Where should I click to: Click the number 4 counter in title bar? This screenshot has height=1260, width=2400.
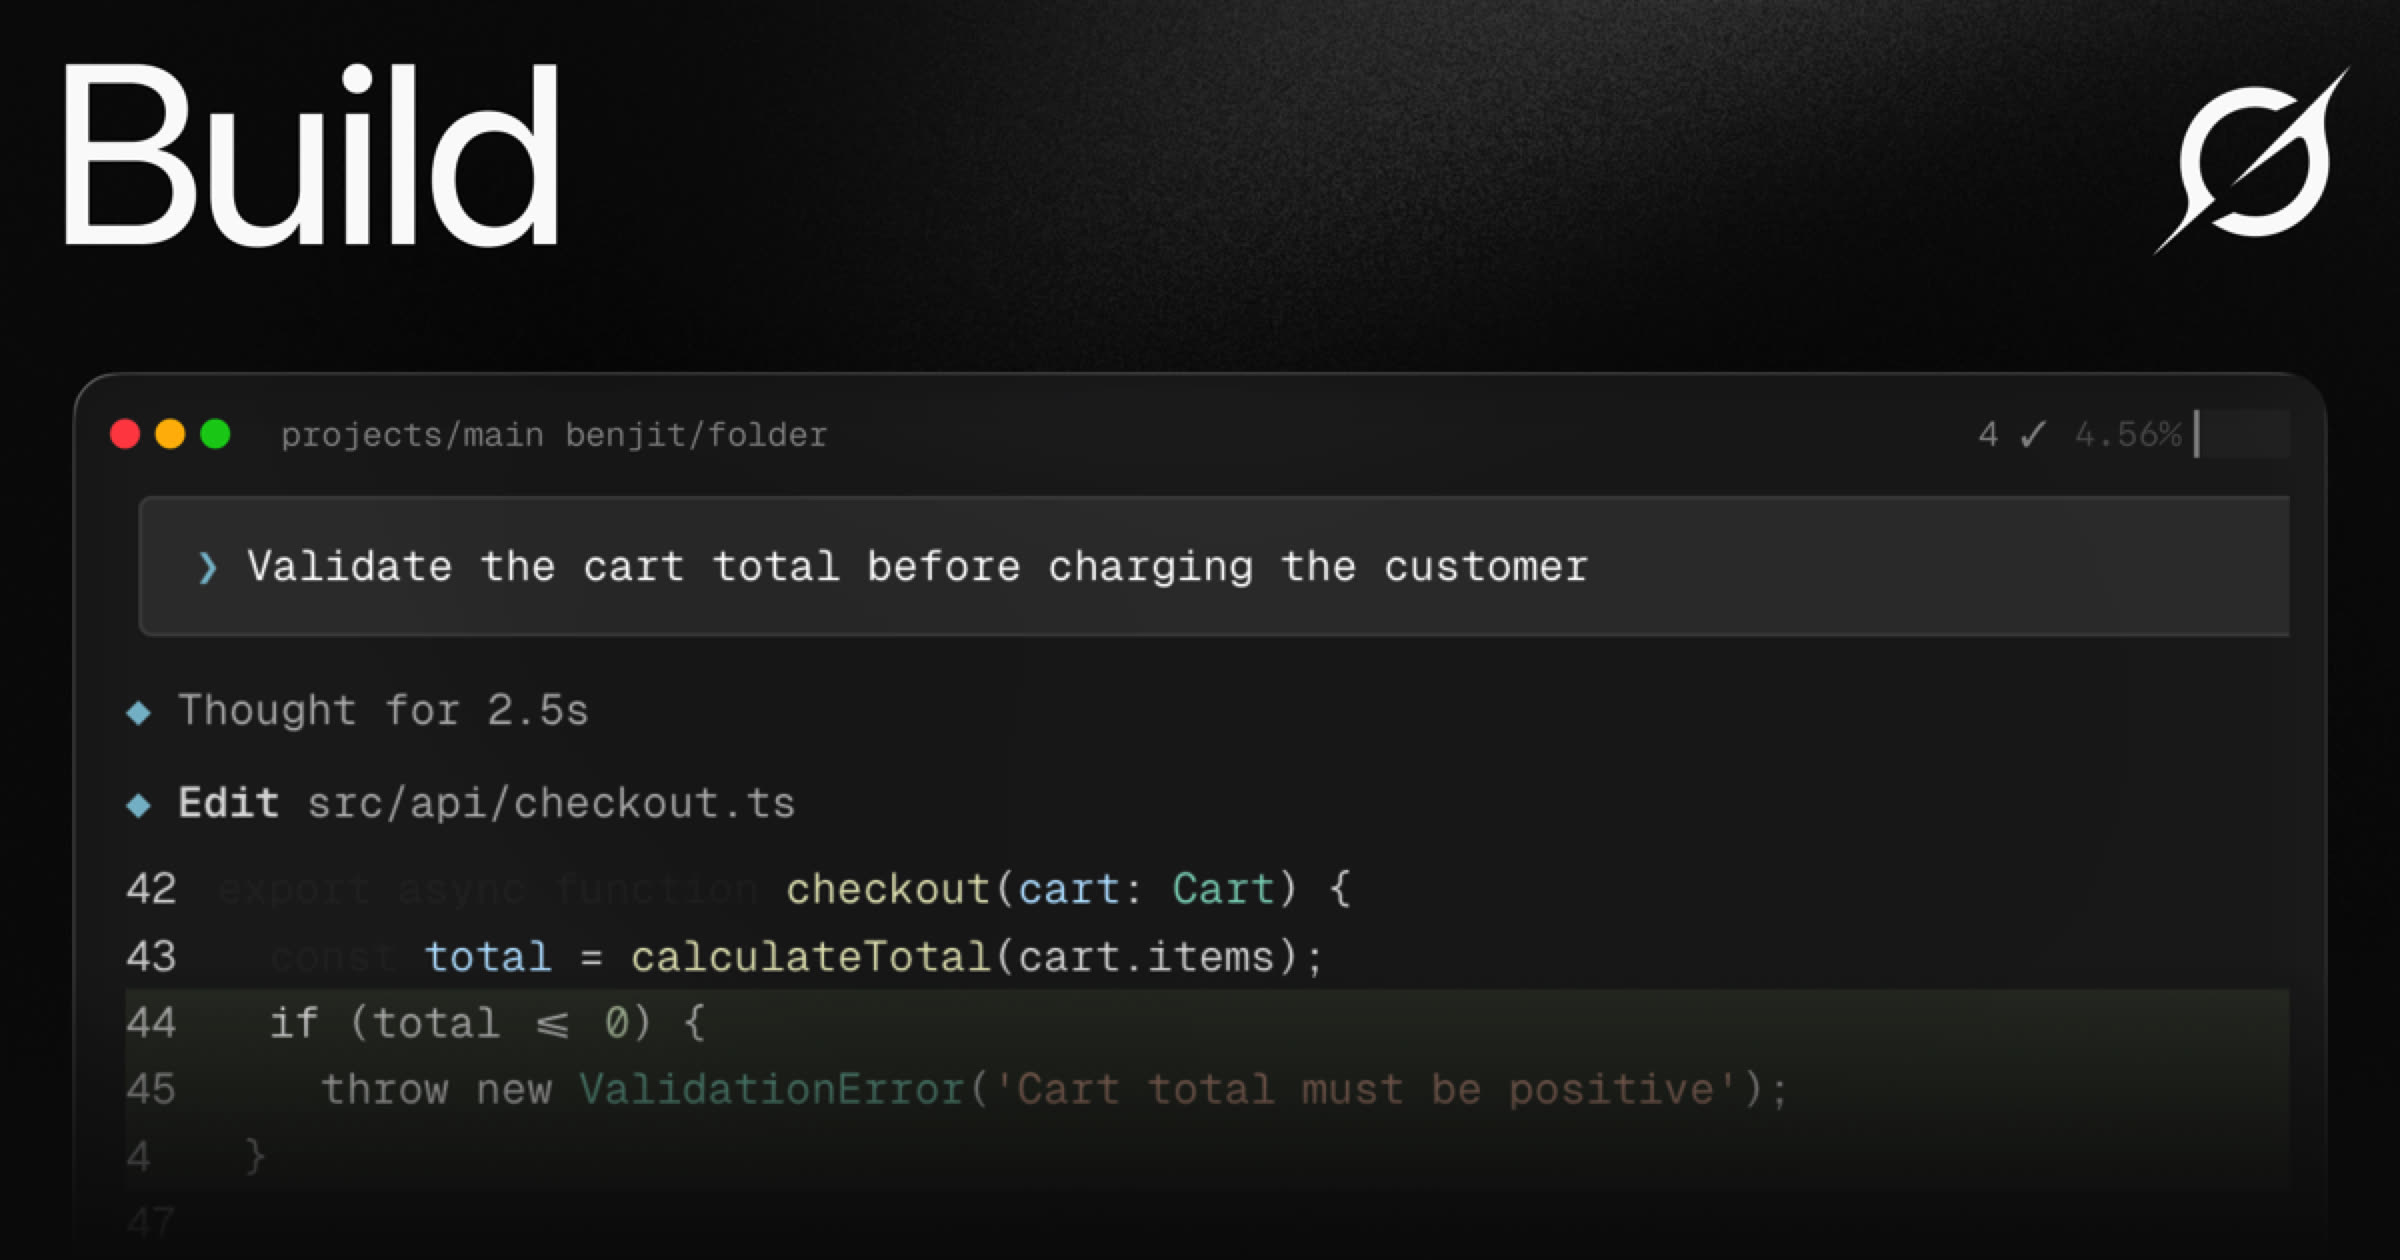click(x=1988, y=434)
